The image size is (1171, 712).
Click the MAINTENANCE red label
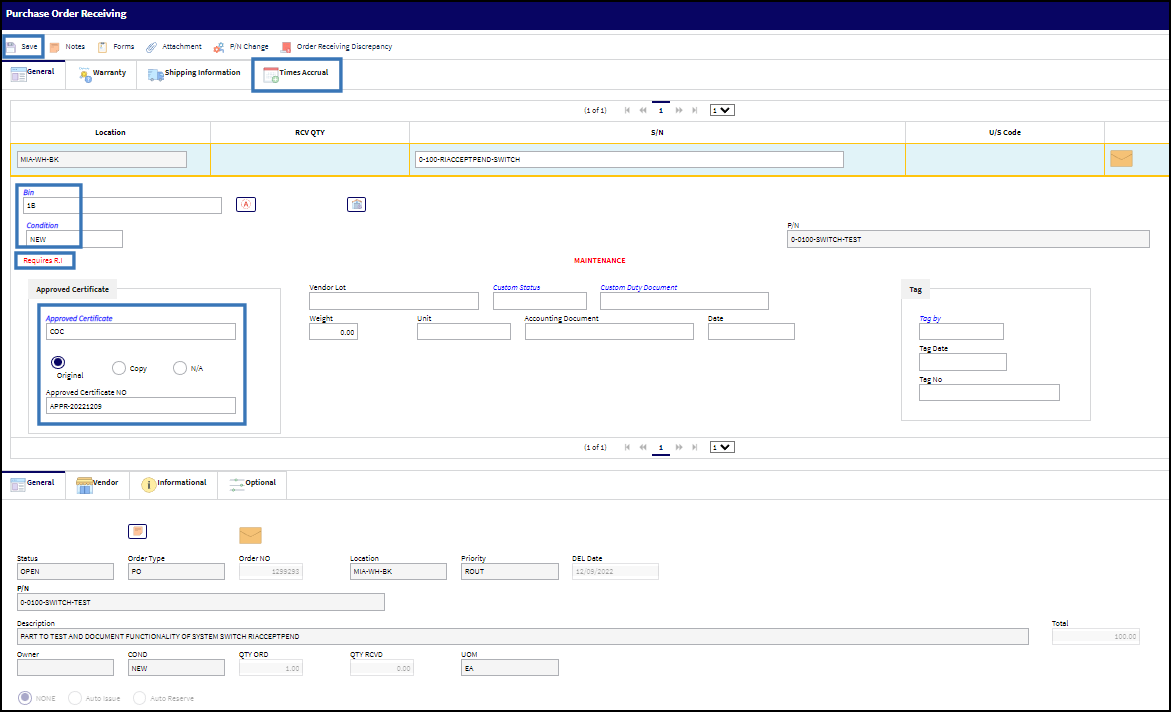(x=600, y=261)
